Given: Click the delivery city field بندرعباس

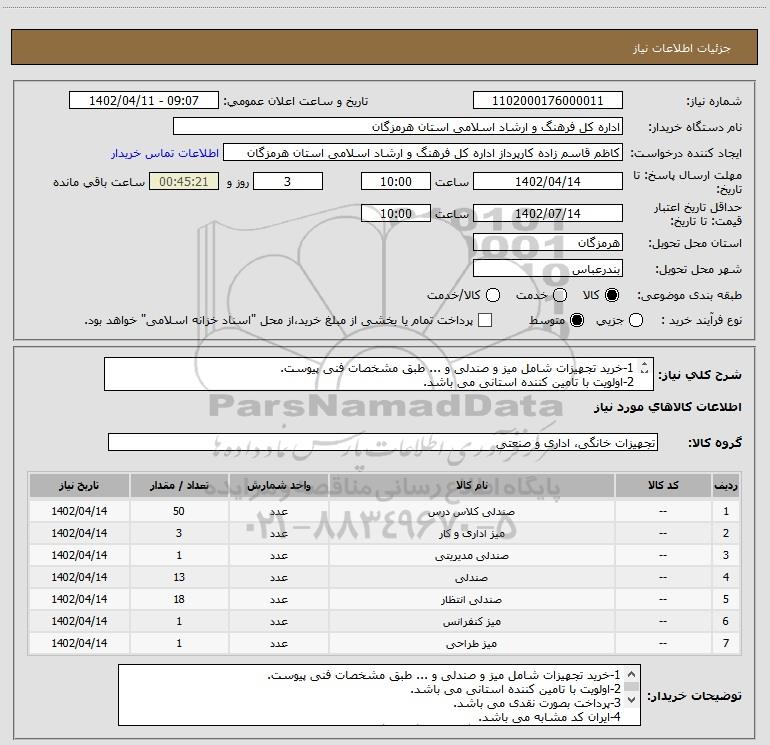Looking at the screenshot, I should coord(548,269).
